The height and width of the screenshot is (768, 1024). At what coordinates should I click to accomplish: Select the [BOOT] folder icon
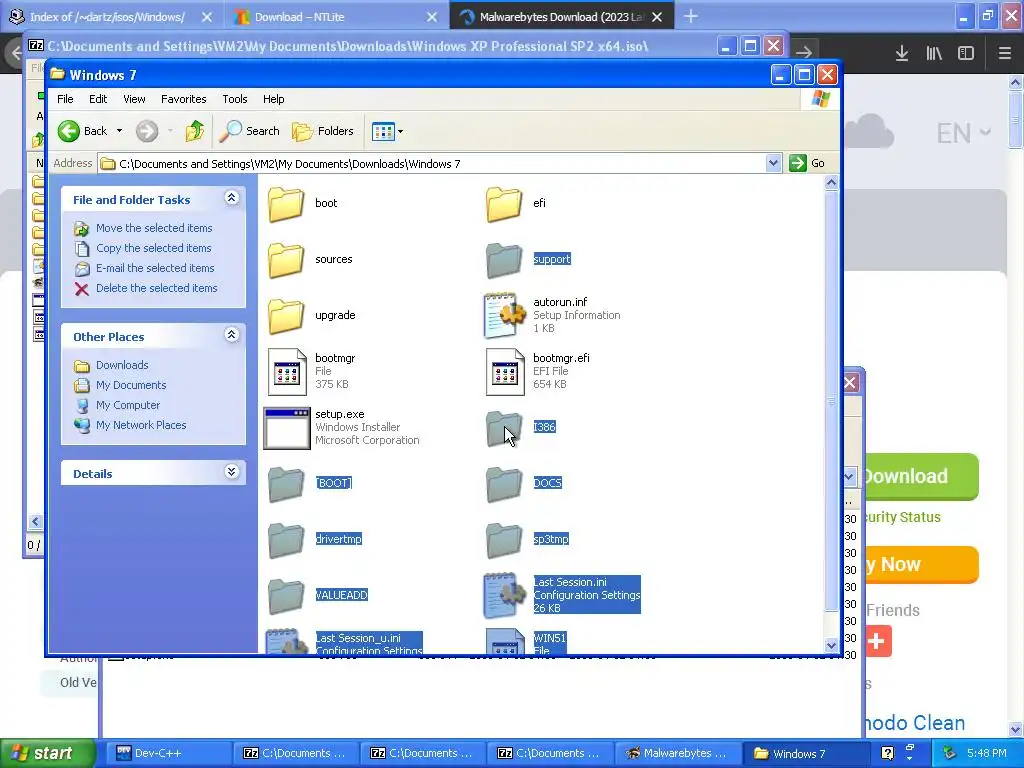[286, 484]
